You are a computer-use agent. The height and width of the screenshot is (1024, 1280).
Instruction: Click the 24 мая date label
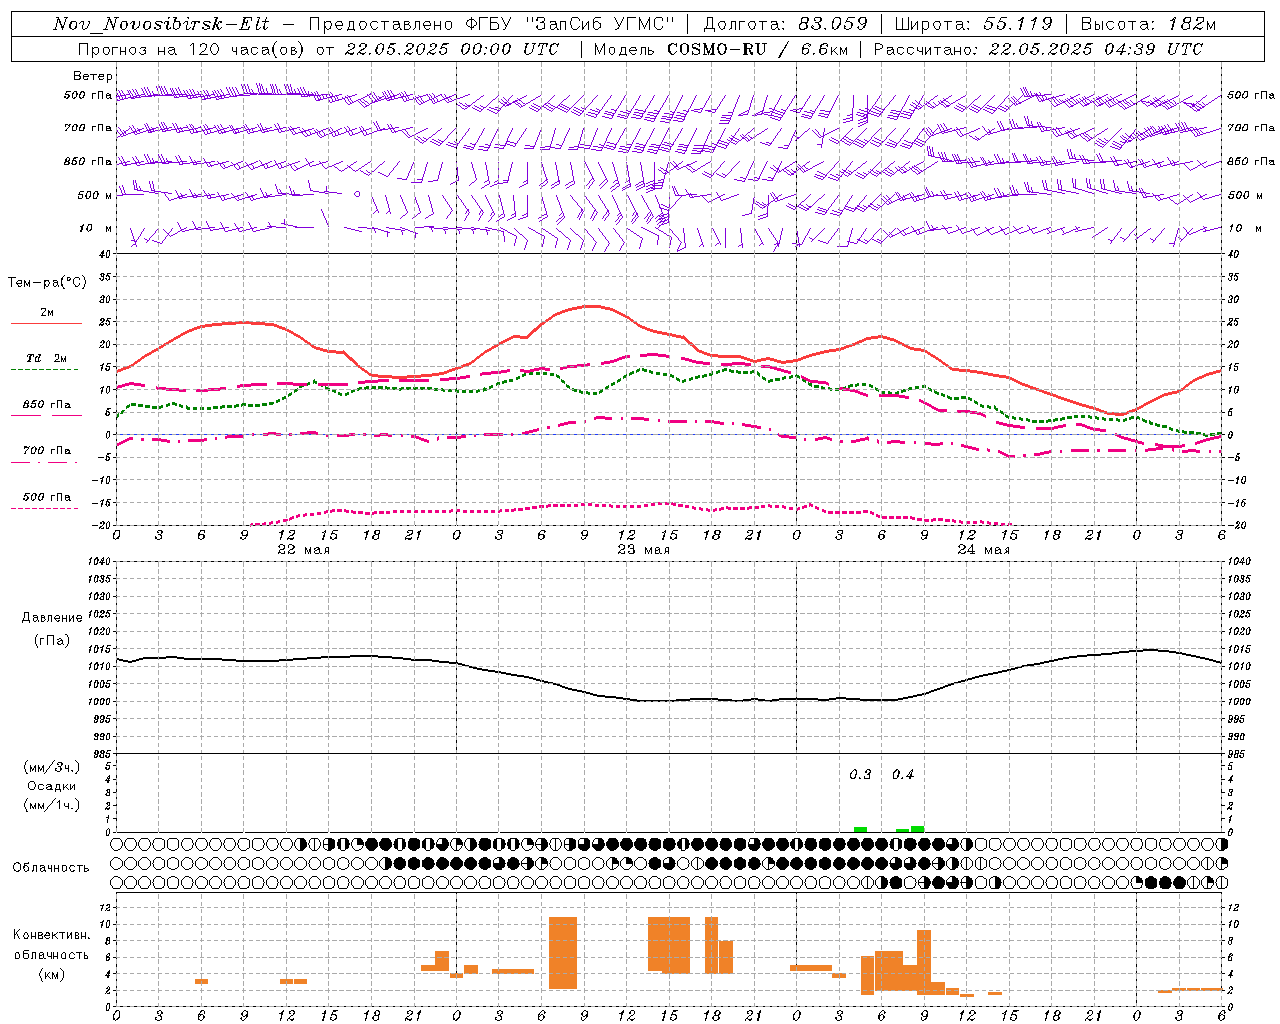(x=983, y=550)
